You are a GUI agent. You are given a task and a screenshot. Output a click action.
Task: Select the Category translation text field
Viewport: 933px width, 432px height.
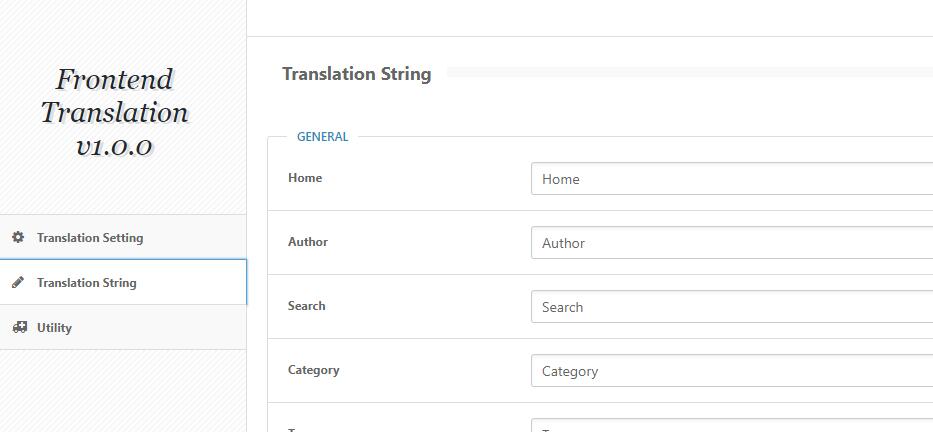(x=731, y=371)
